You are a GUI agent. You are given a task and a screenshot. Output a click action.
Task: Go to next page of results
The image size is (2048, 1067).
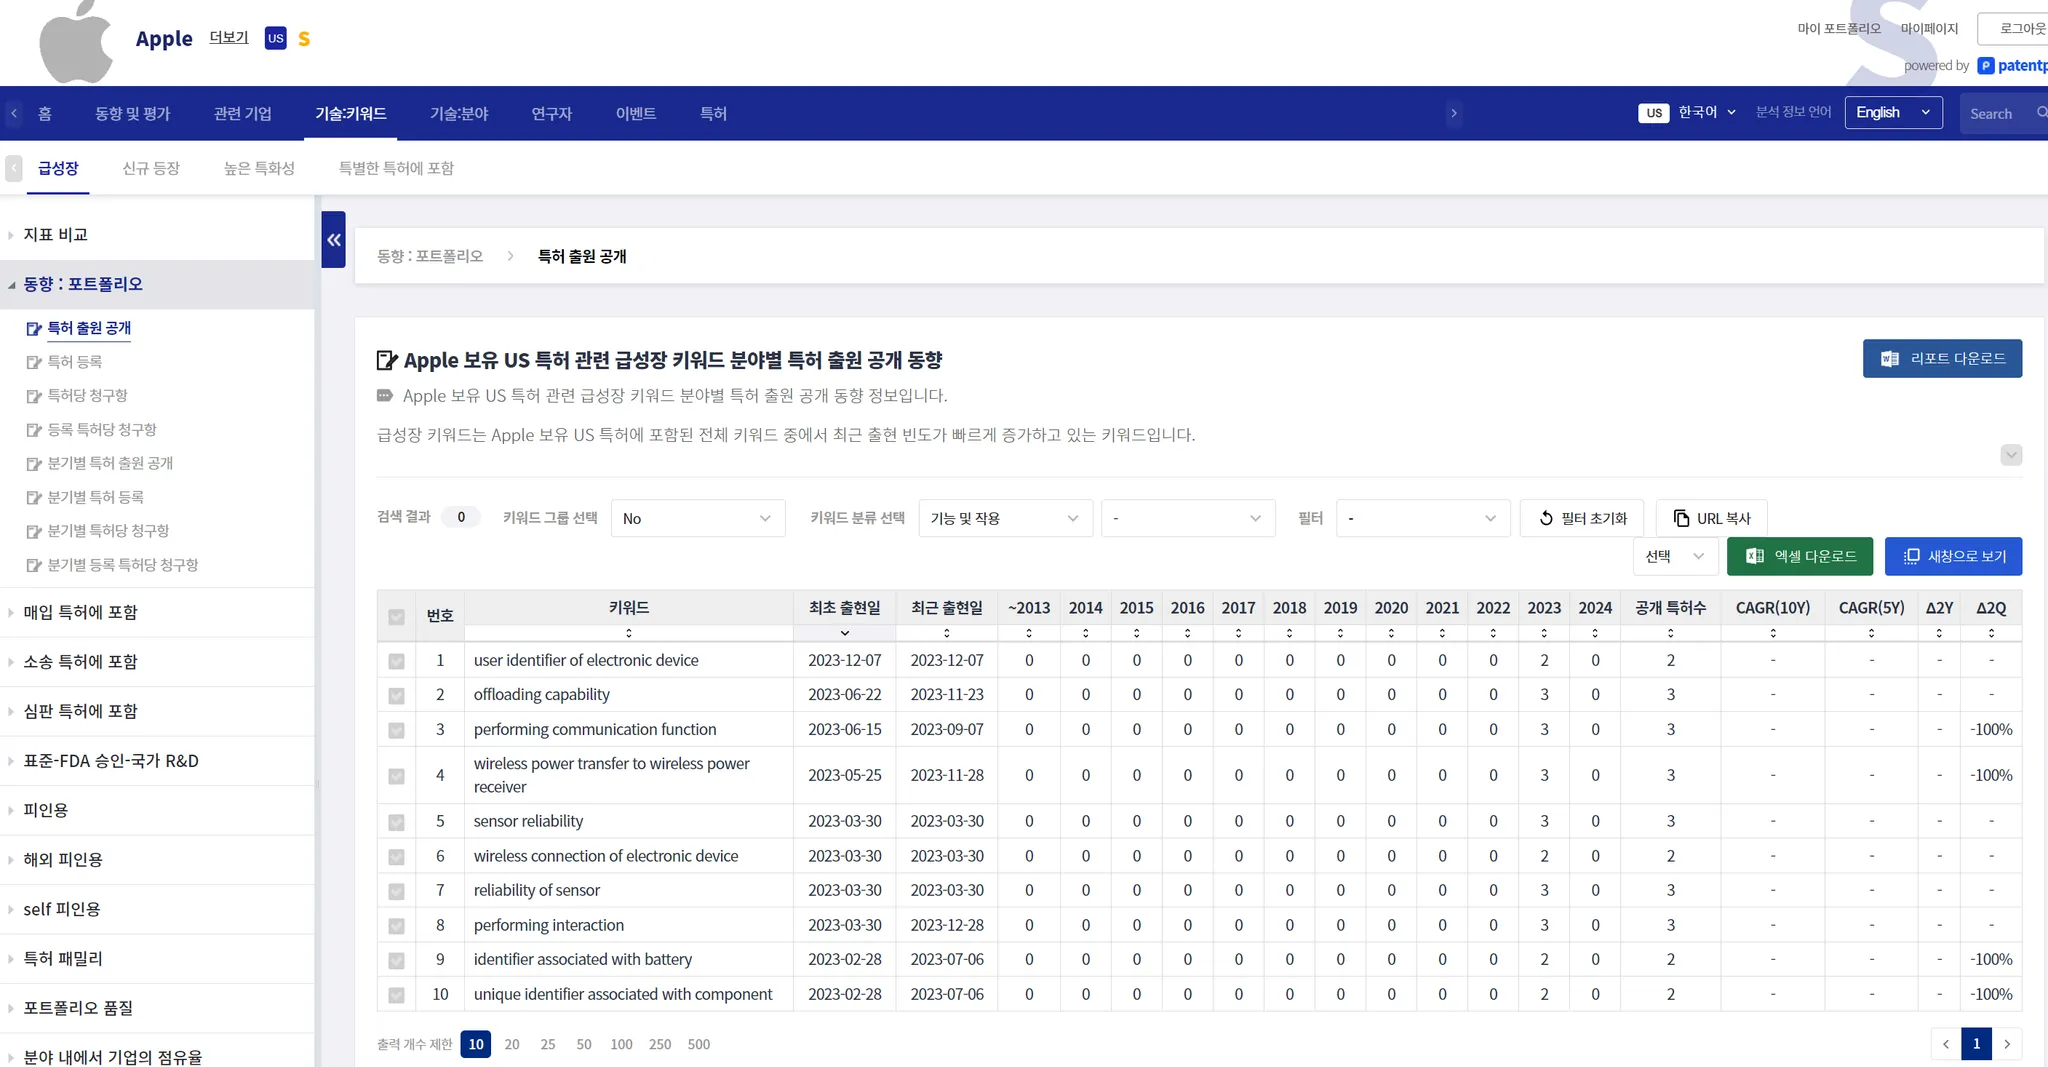2007,1044
